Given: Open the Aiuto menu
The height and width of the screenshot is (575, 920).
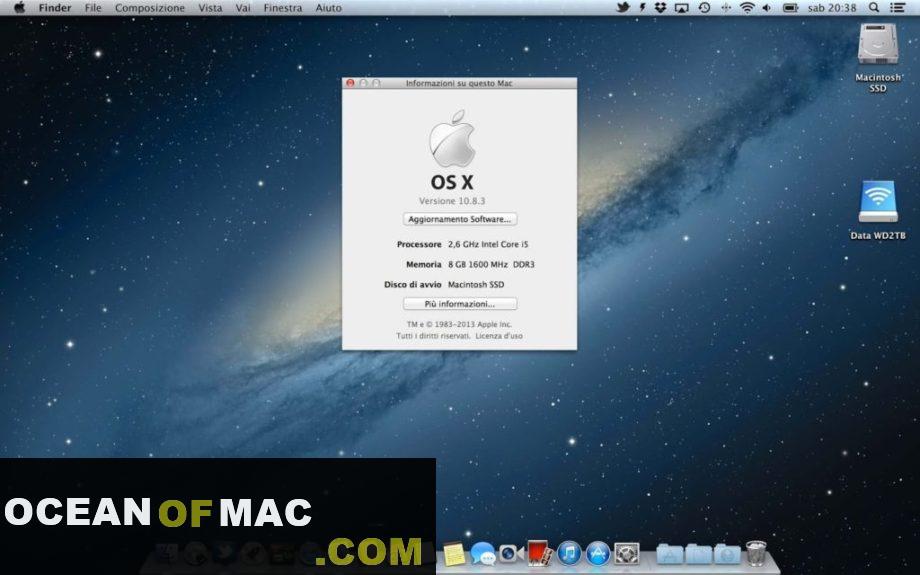Looking at the screenshot, I should coord(328,8).
